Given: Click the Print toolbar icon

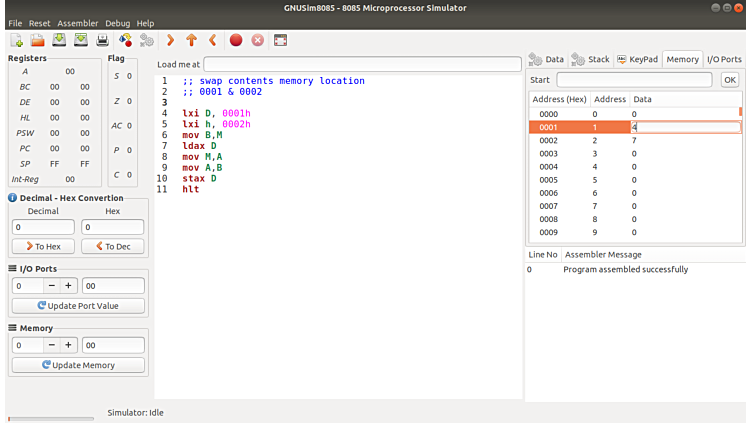Looking at the screenshot, I should [x=102, y=40].
